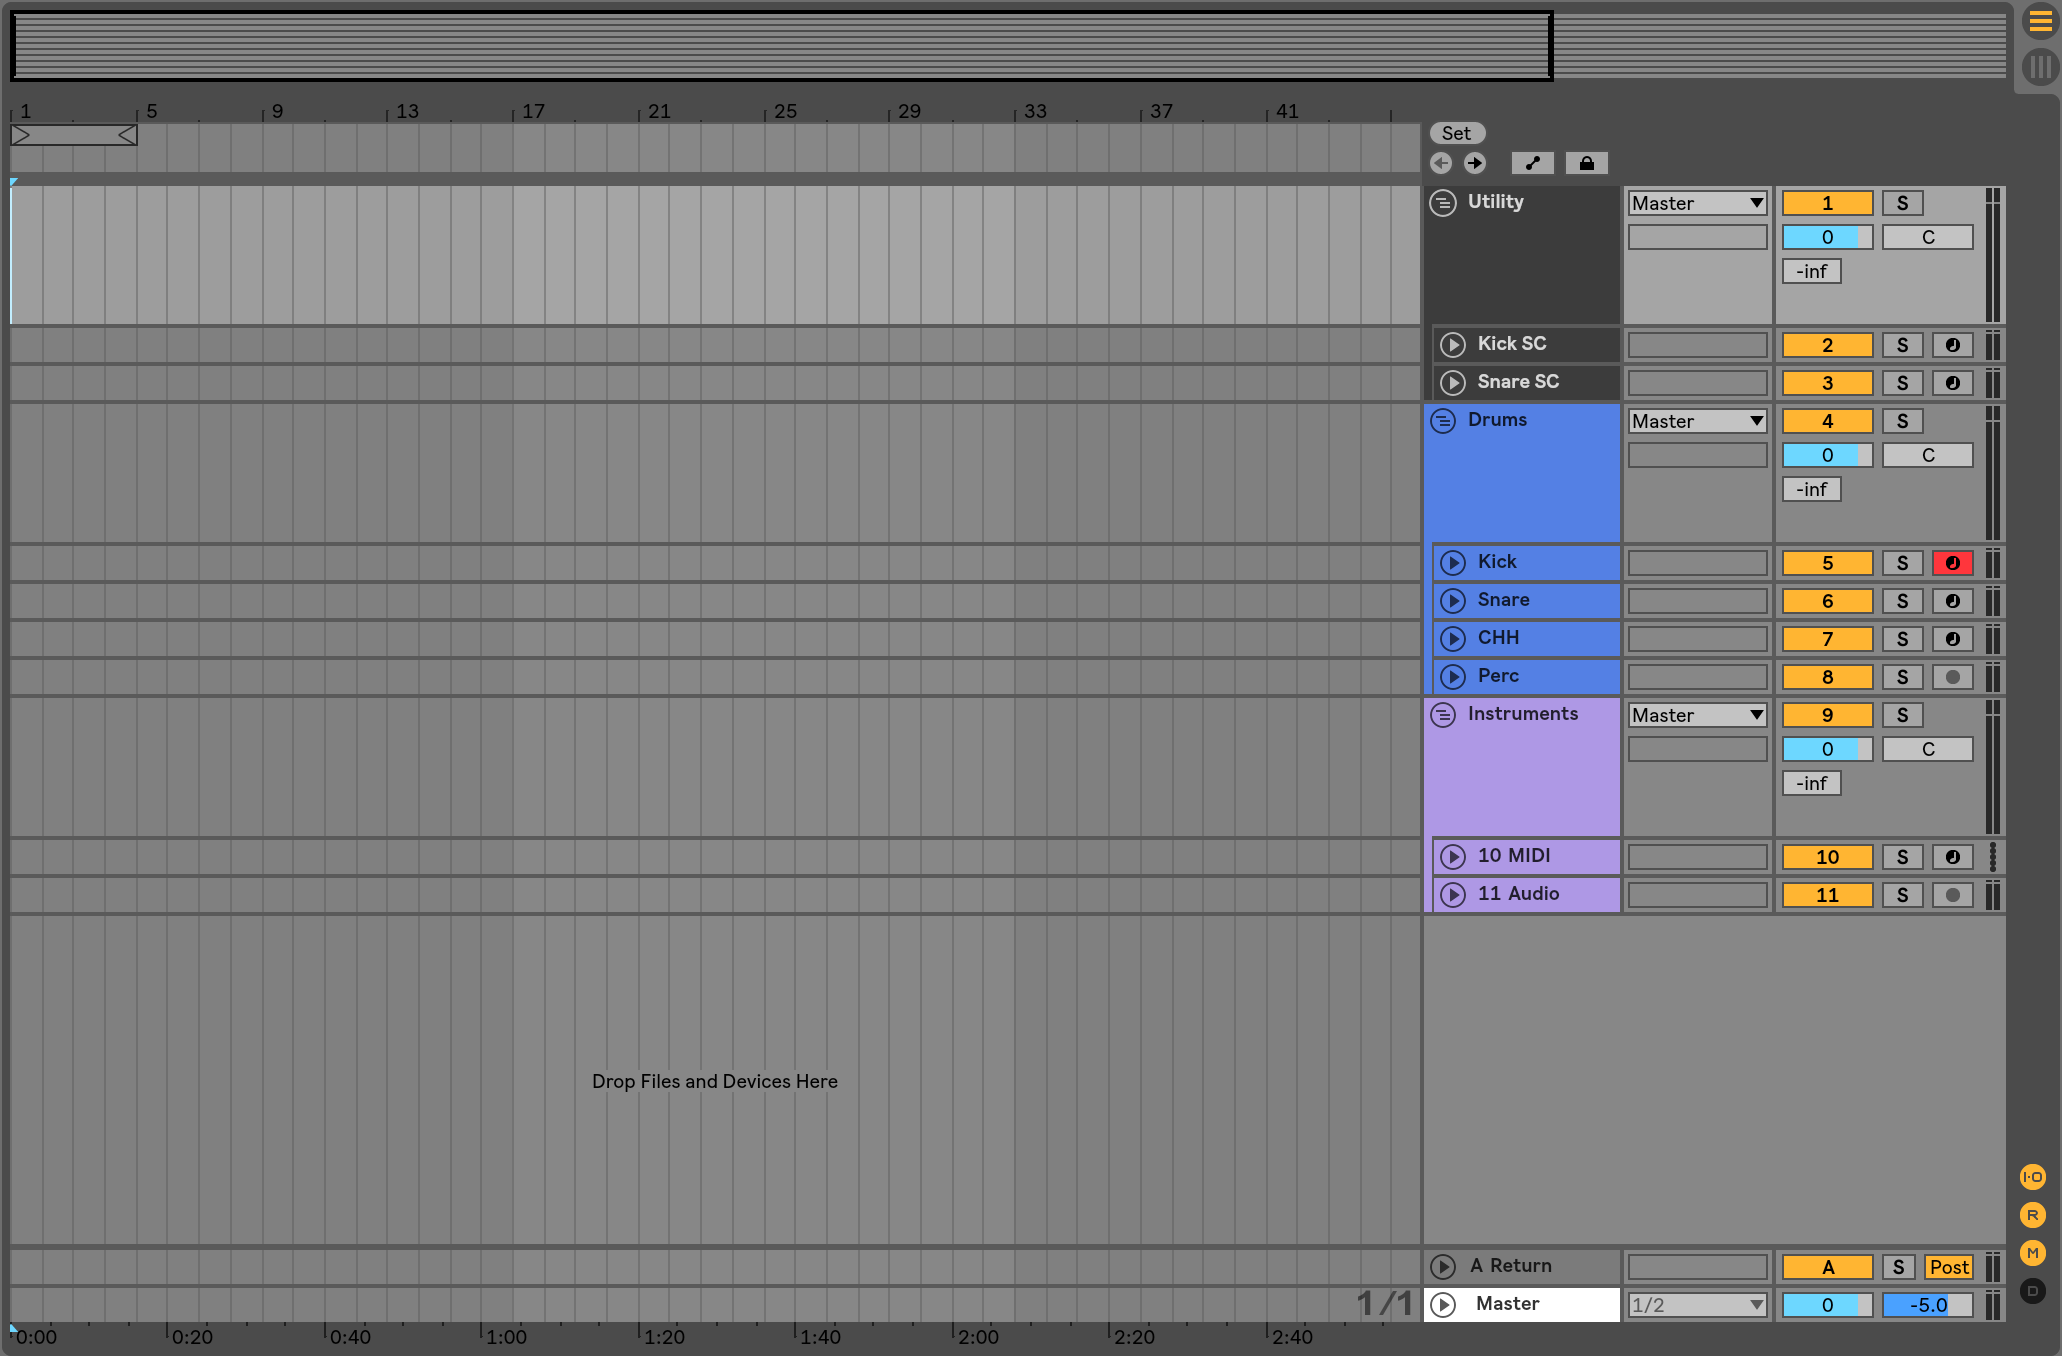Image resolution: width=2062 pixels, height=1356 pixels.
Task: Unfold the Kick track
Action: point(1453,563)
